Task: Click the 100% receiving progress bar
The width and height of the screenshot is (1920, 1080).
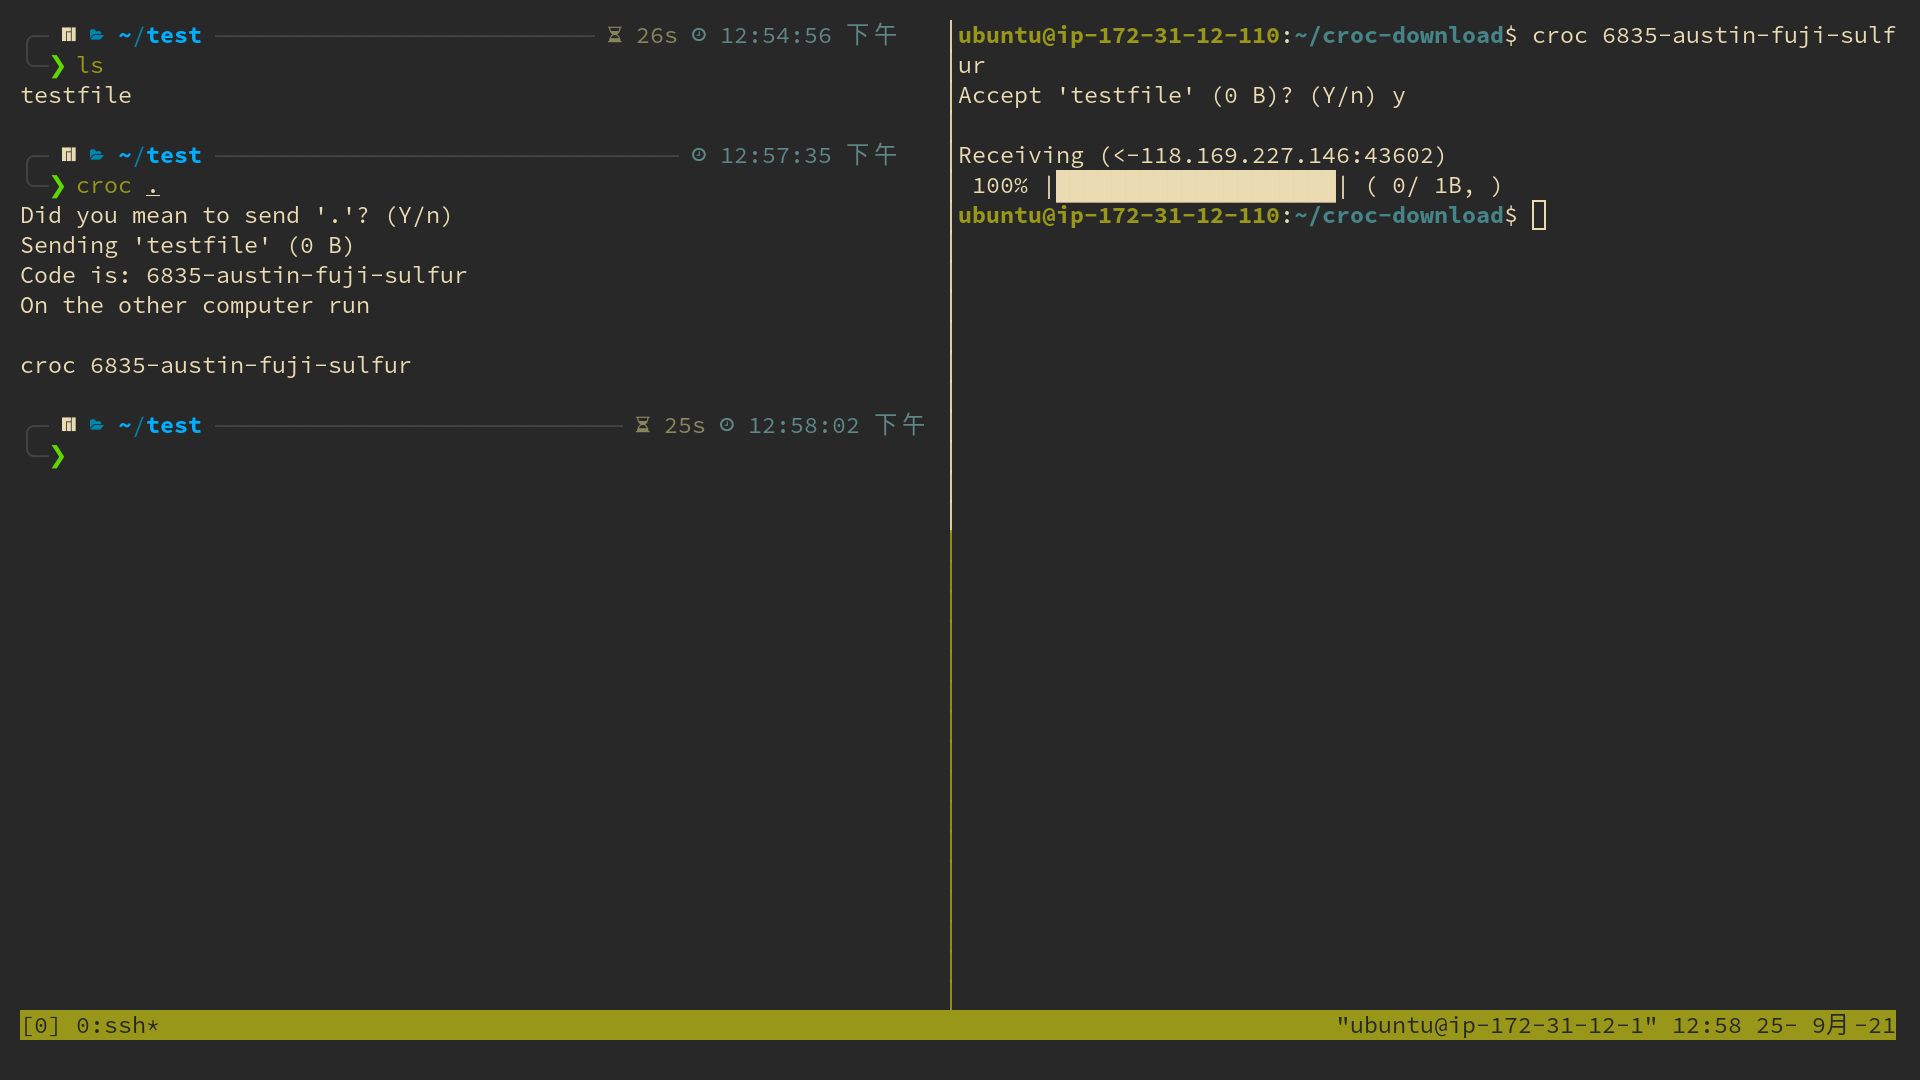Action: (1195, 186)
